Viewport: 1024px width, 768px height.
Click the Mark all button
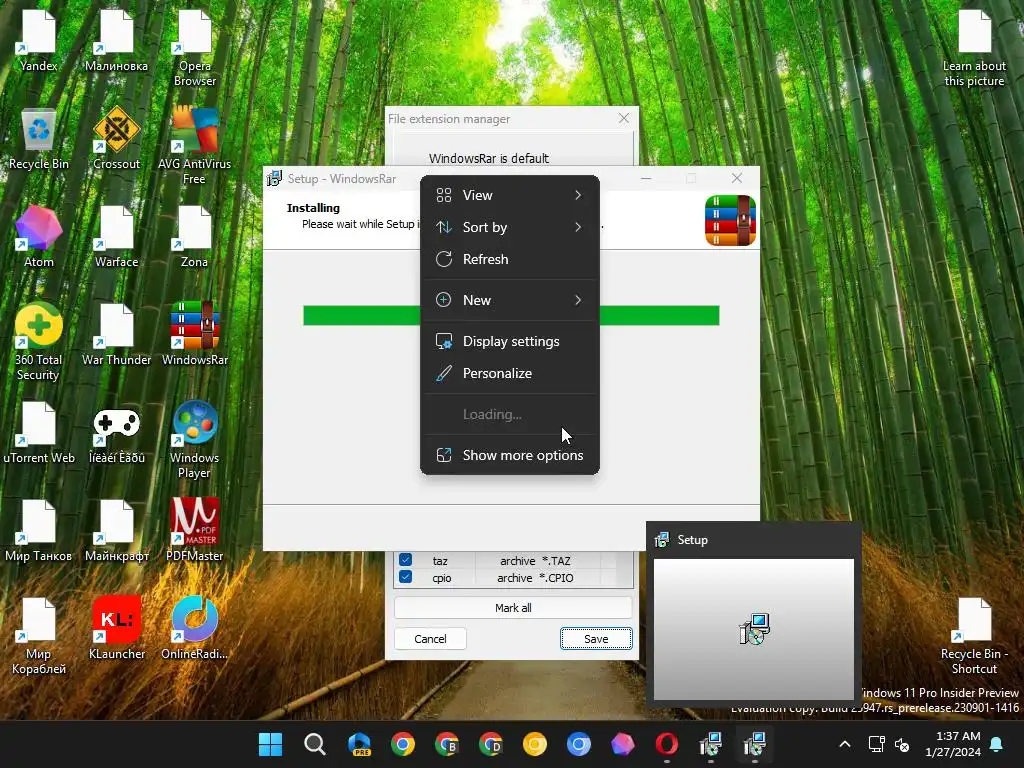click(x=513, y=608)
